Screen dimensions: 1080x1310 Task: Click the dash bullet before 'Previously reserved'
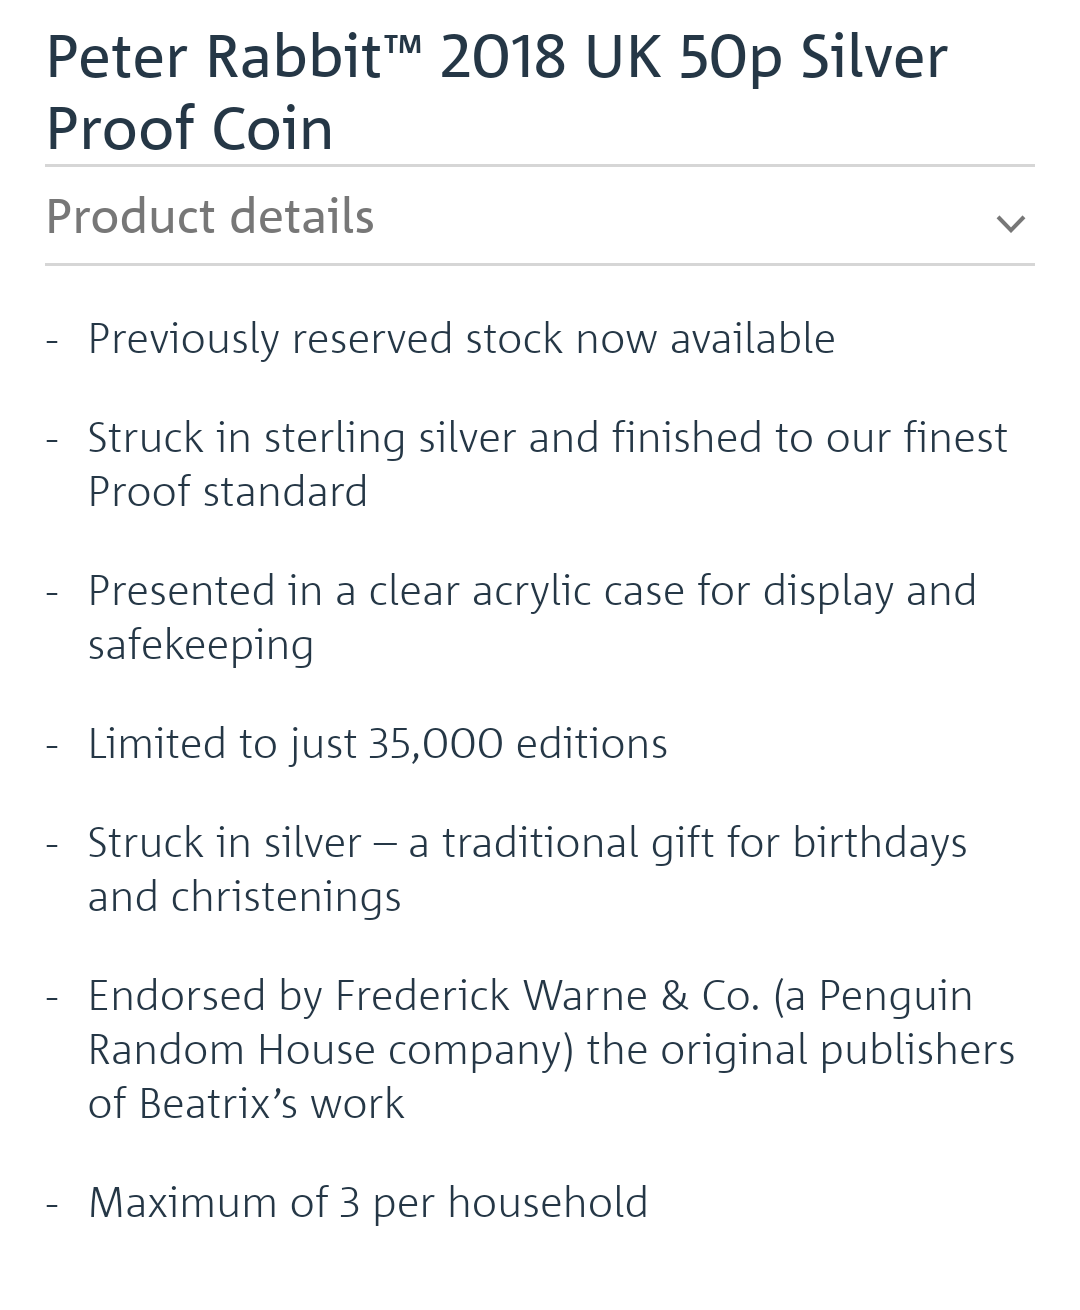pos(53,341)
